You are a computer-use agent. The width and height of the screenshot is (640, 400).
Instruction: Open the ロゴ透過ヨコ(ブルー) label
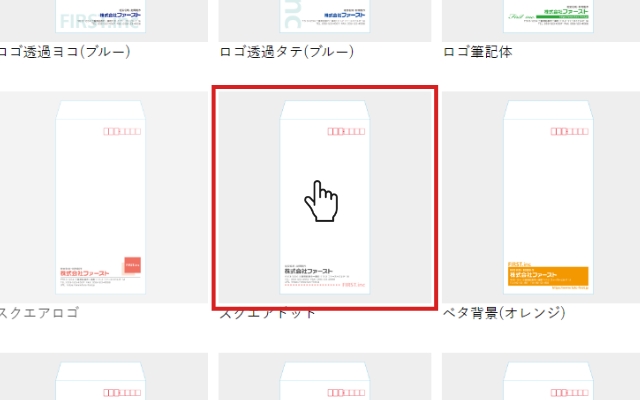coord(65,52)
